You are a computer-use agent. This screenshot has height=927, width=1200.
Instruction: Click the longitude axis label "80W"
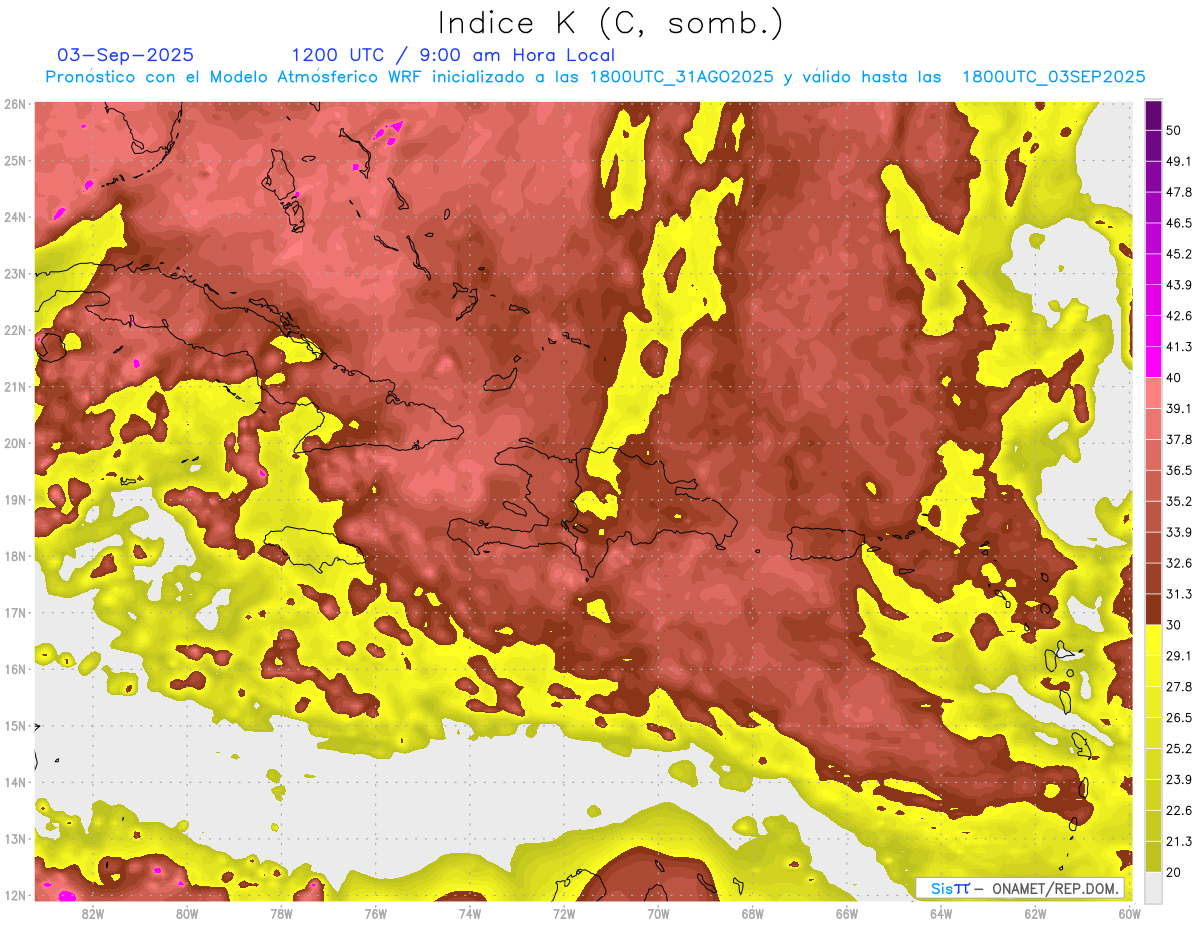186,914
